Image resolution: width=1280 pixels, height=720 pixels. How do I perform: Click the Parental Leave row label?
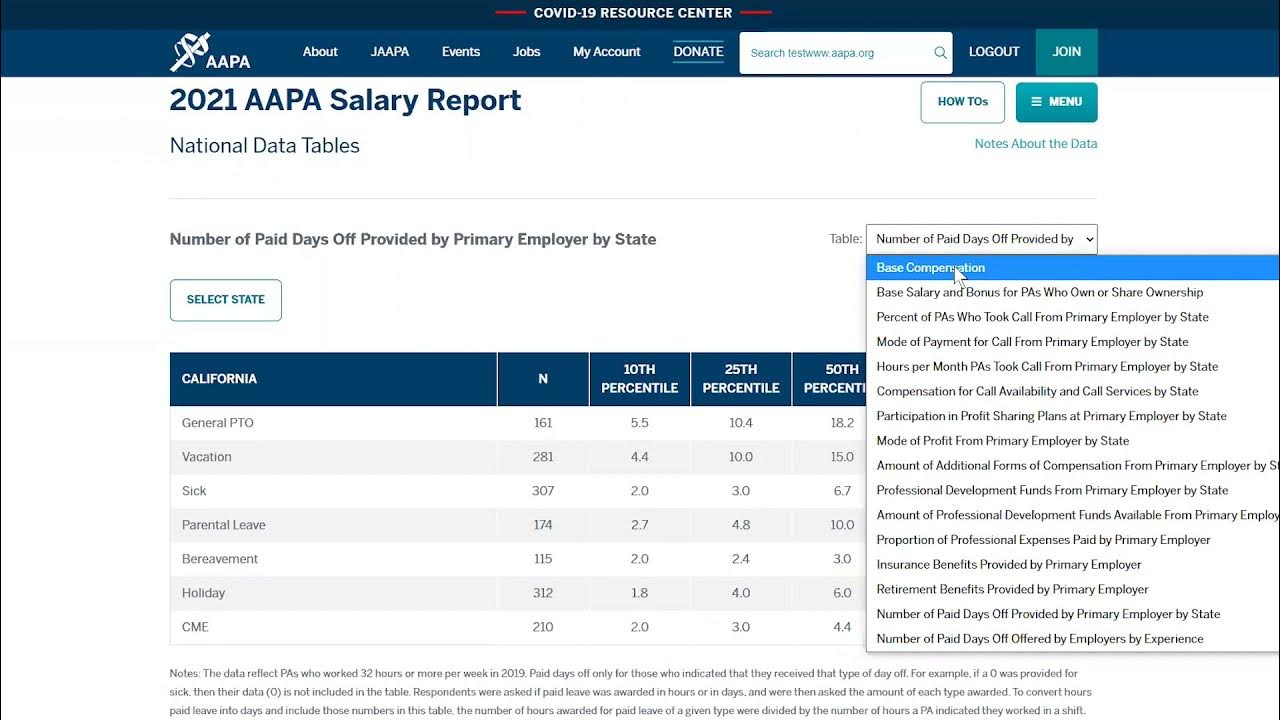[x=224, y=525]
